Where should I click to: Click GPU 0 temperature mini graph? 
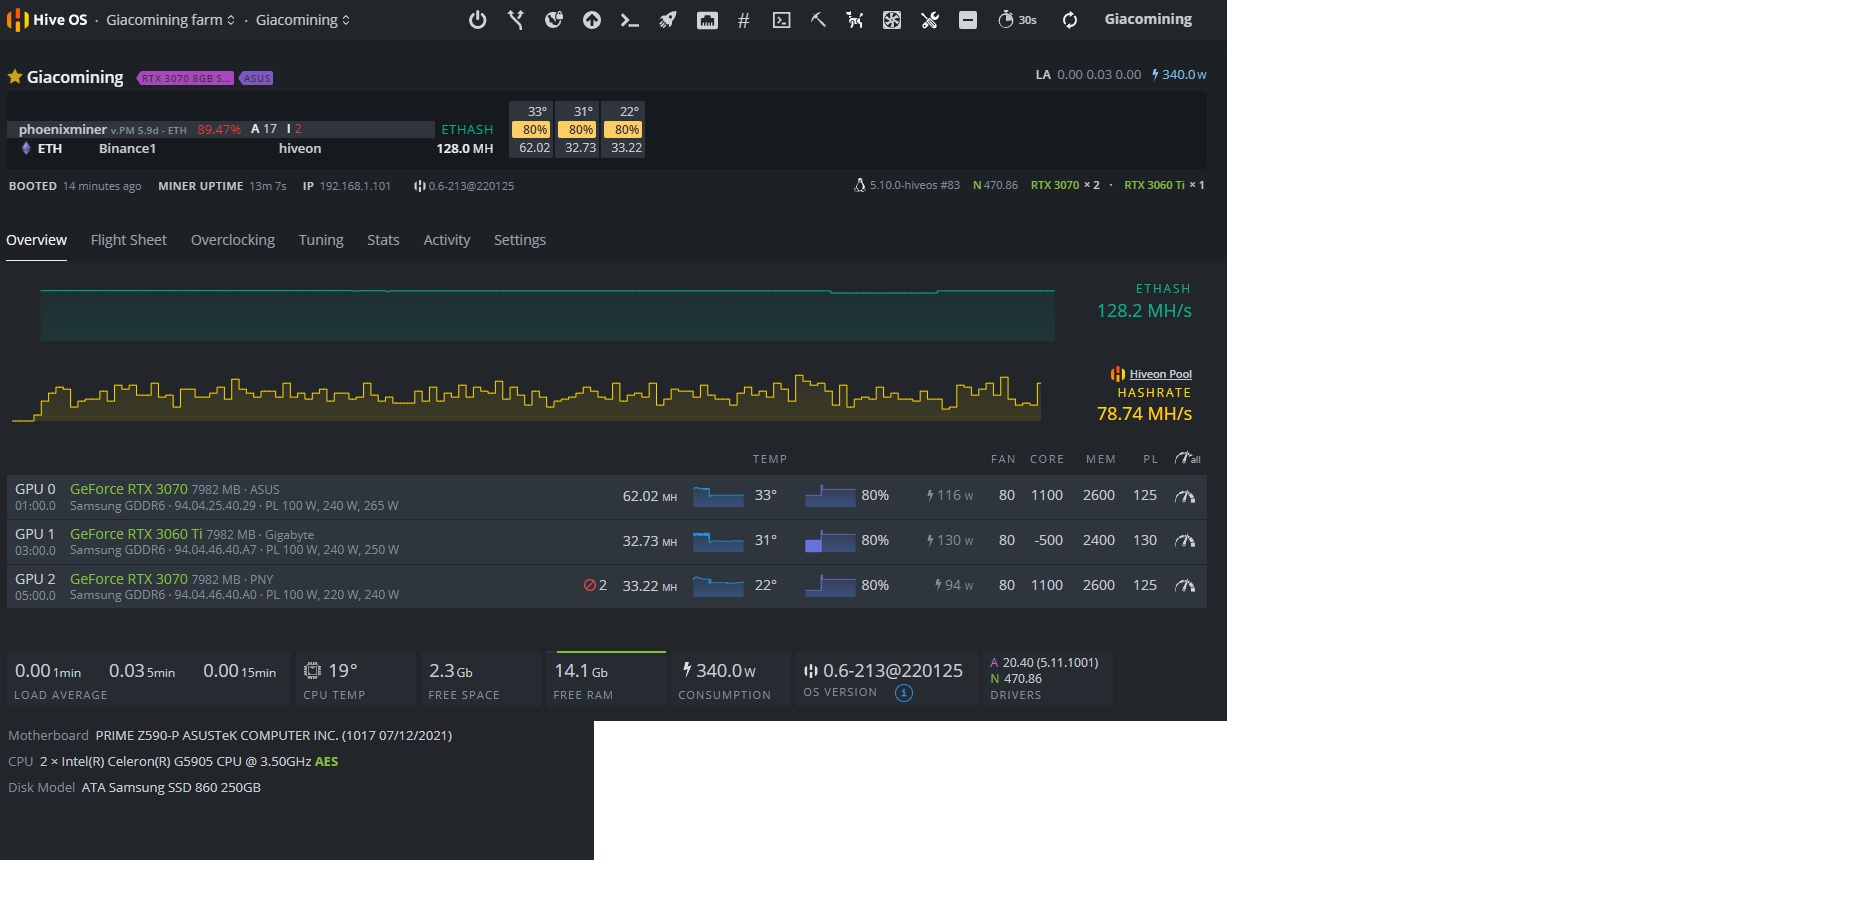718,496
